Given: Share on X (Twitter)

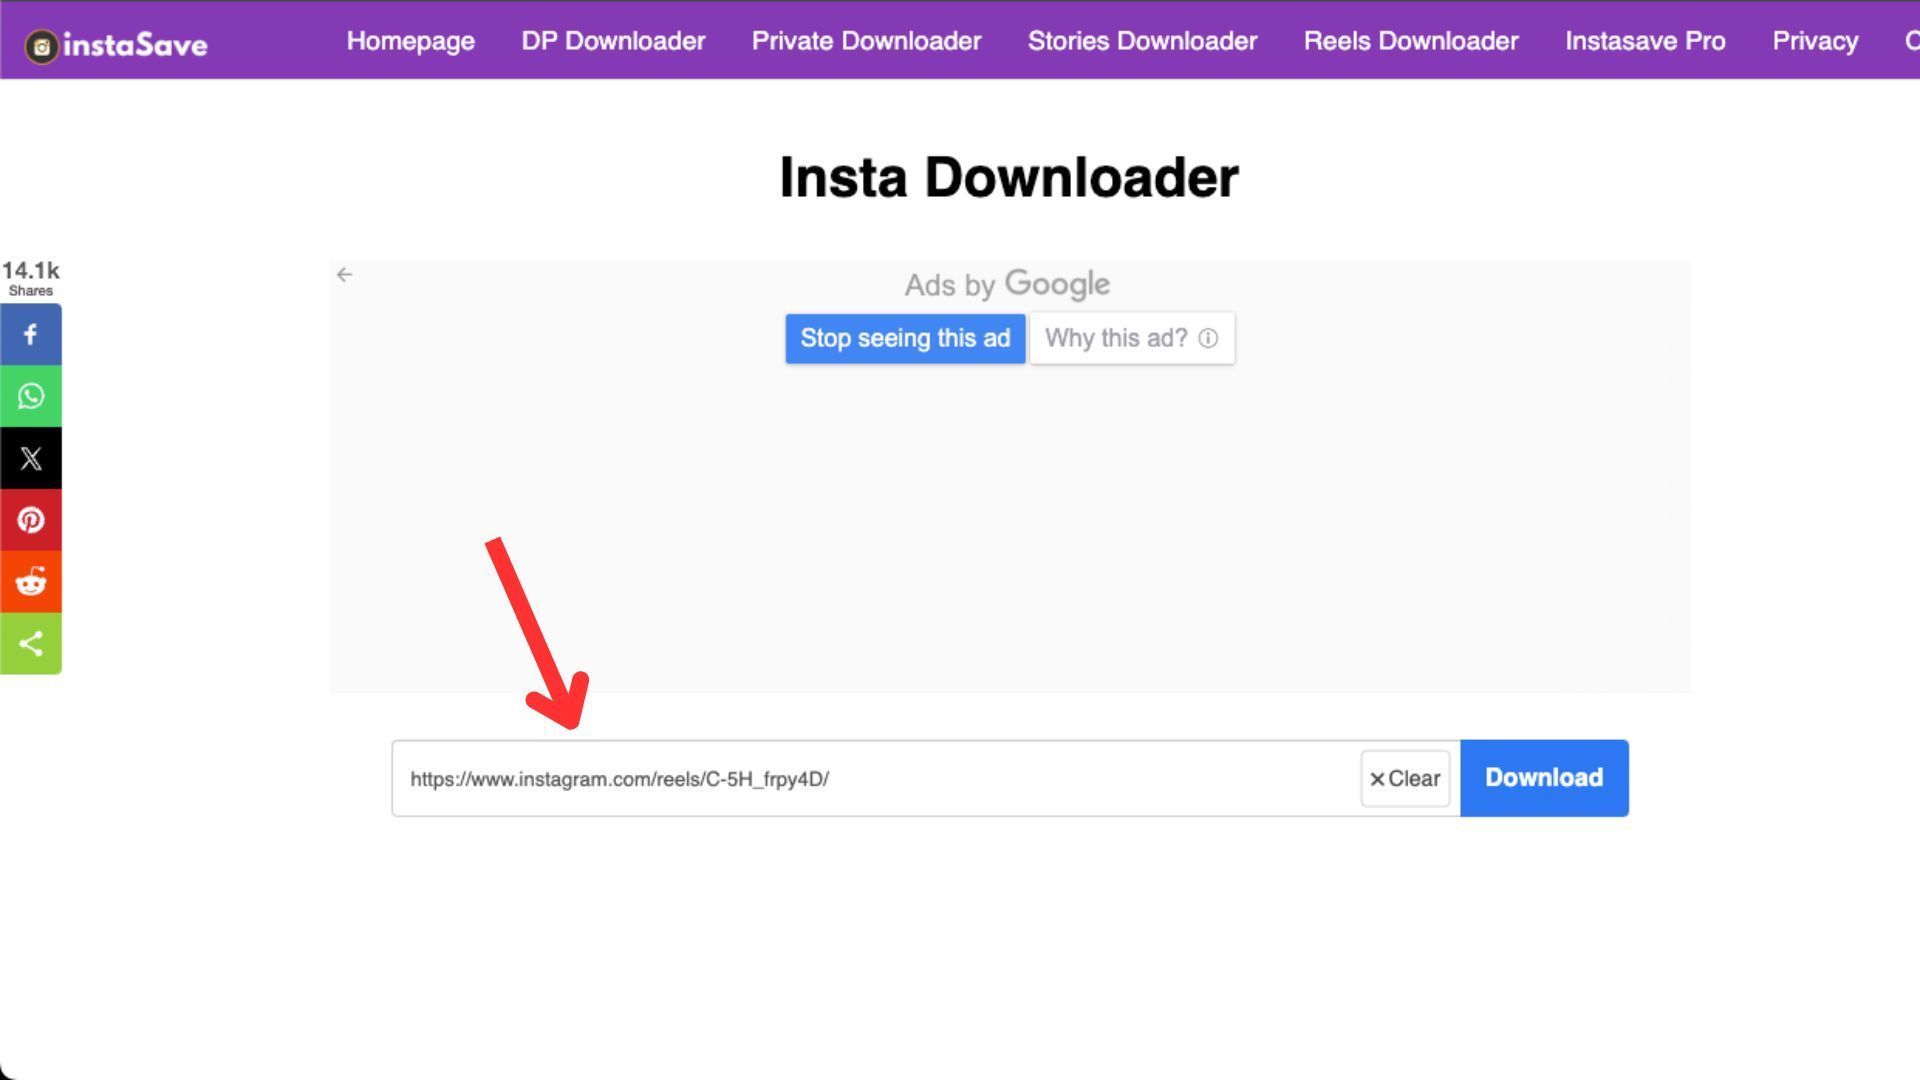Looking at the screenshot, I should tap(31, 458).
